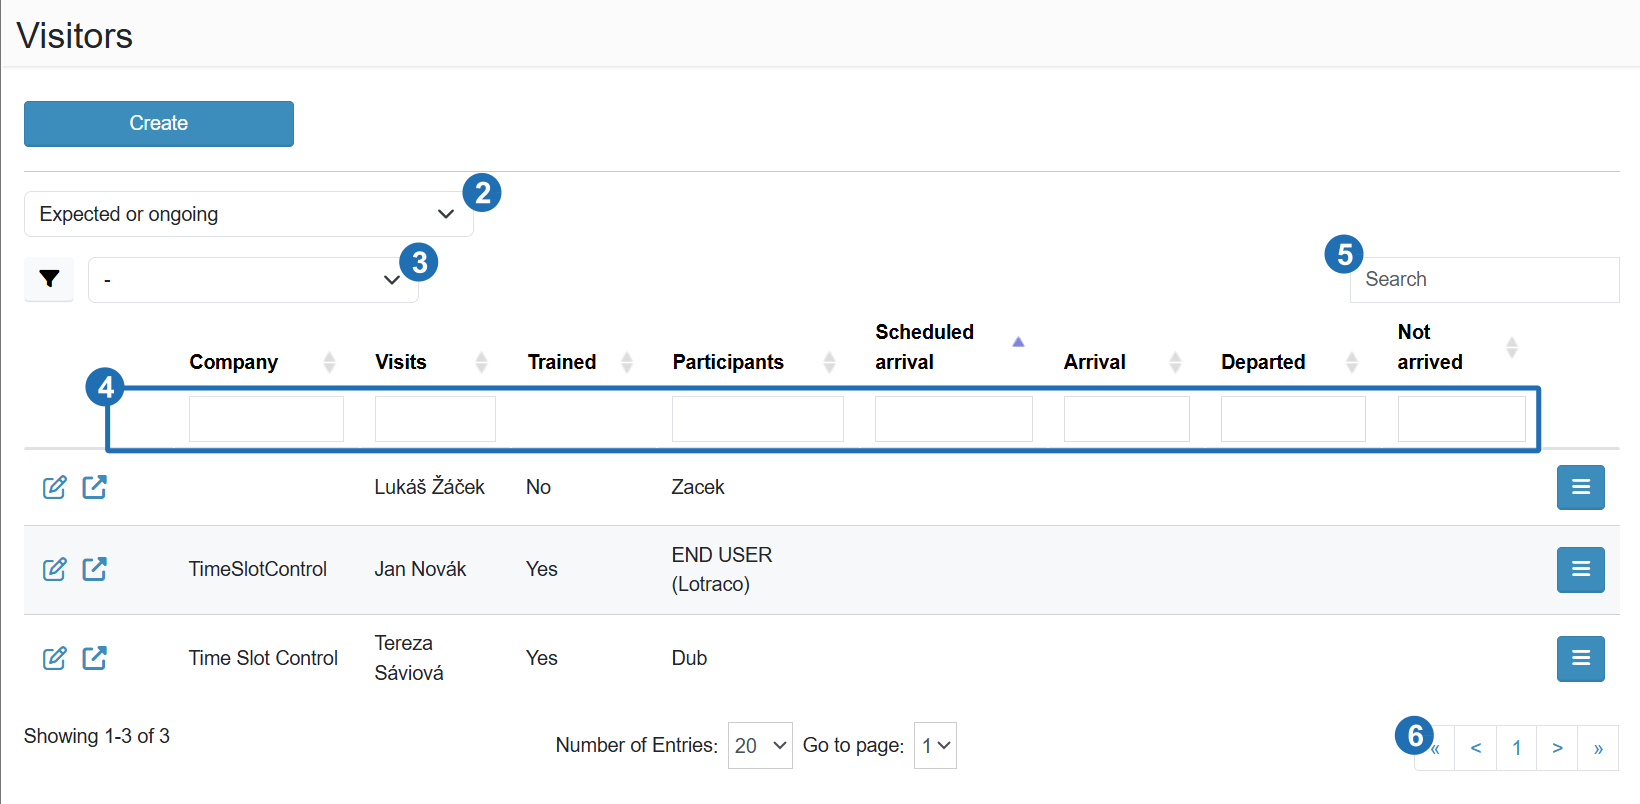Sort the table by Company column
This screenshot has width=1640, height=804.
coord(234,362)
